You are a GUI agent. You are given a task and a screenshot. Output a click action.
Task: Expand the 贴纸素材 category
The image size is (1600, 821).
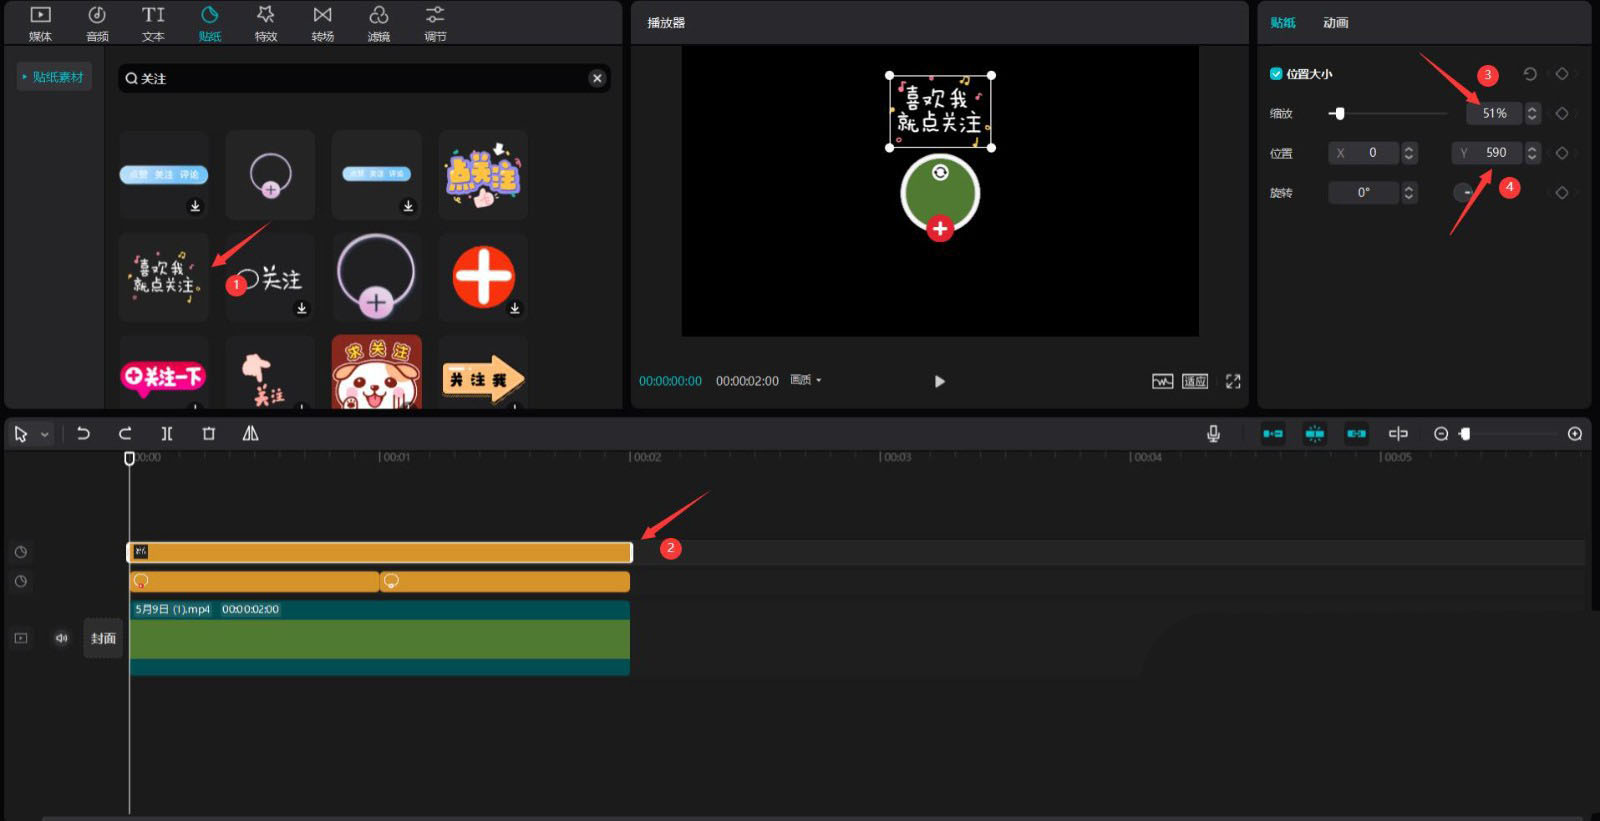(x=54, y=77)
